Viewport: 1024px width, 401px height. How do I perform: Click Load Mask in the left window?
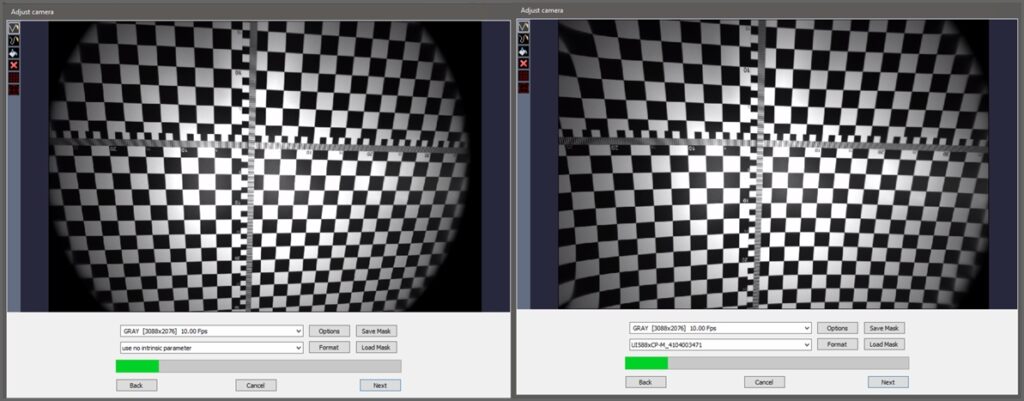click(376, 347)
